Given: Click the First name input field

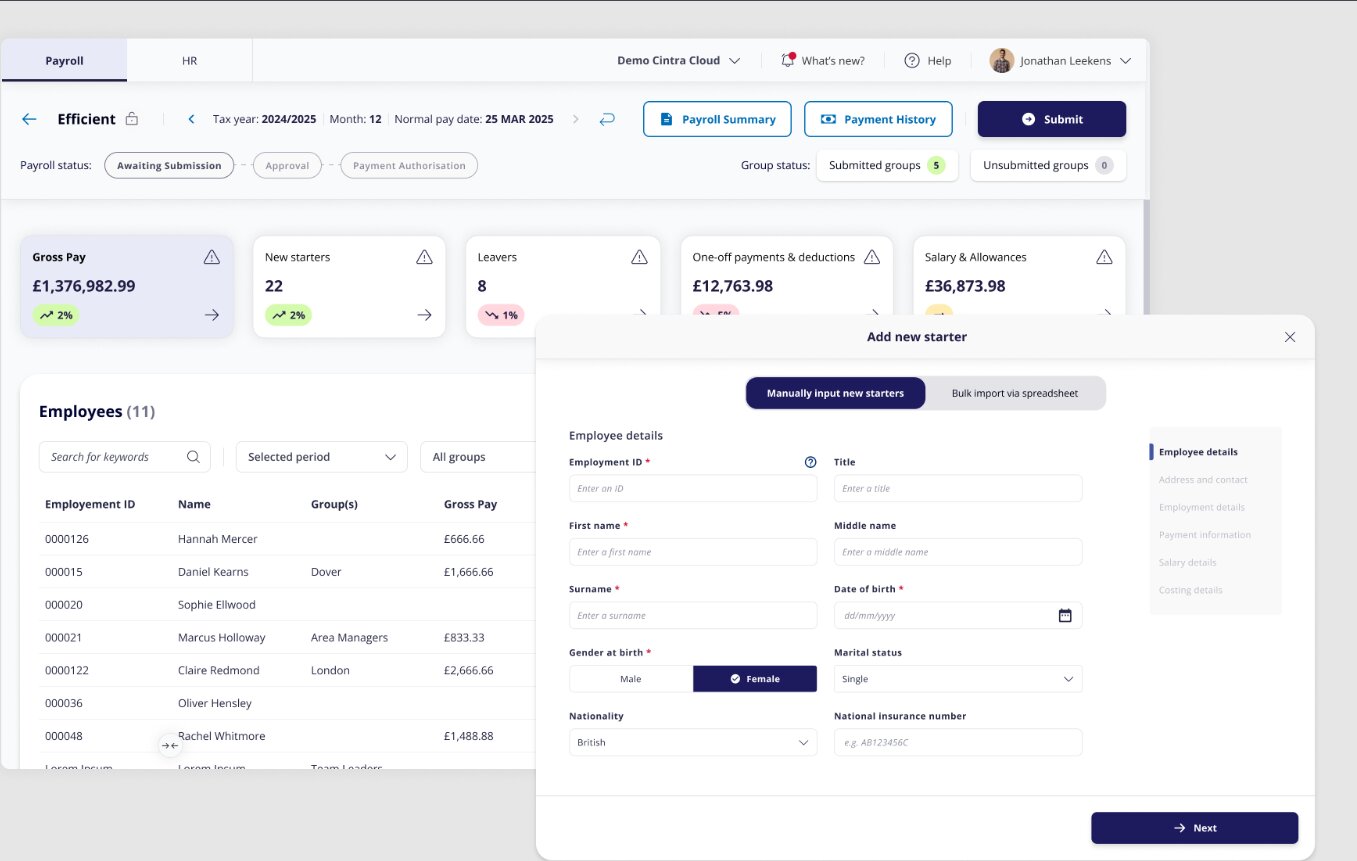Looking at the screenshot, I should (x=692, y=552).
